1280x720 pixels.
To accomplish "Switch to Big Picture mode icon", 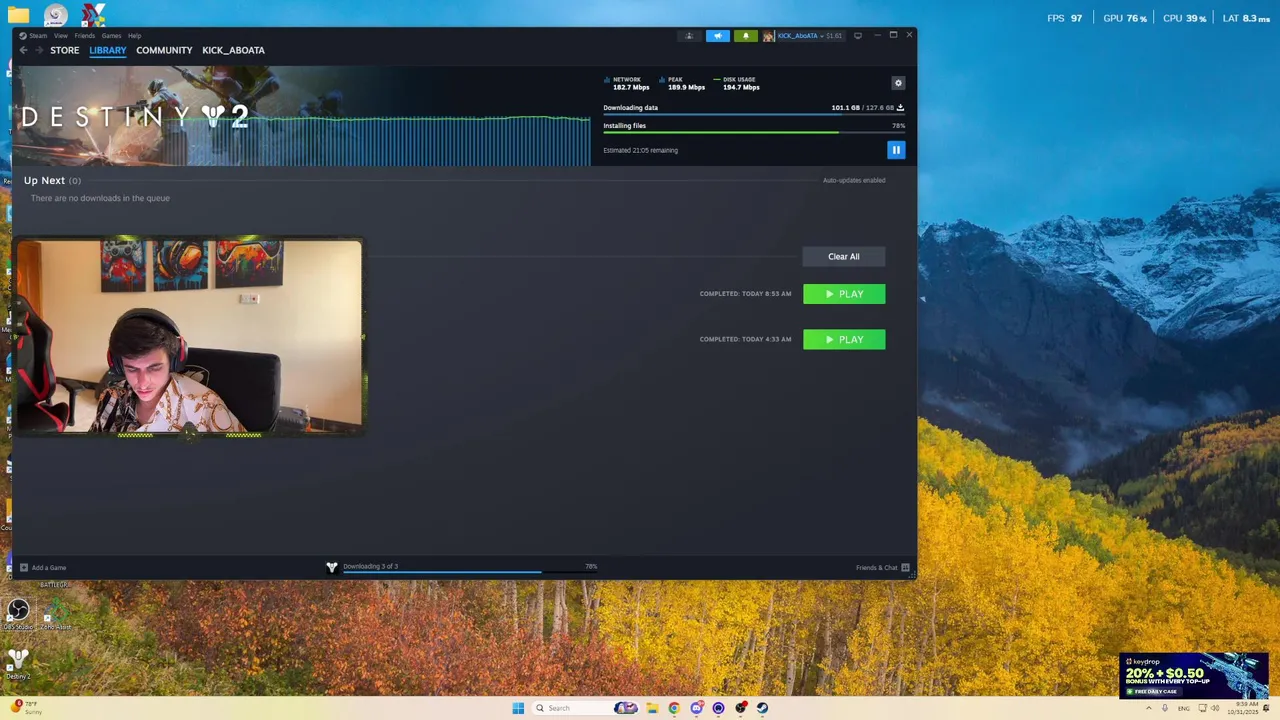I will click(x=857, y=36).
